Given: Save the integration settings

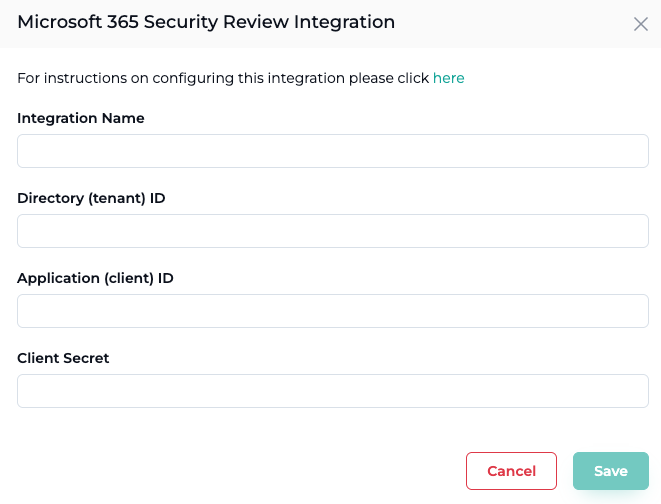Looking at the screenshot, I should click(x=610, y=471).
